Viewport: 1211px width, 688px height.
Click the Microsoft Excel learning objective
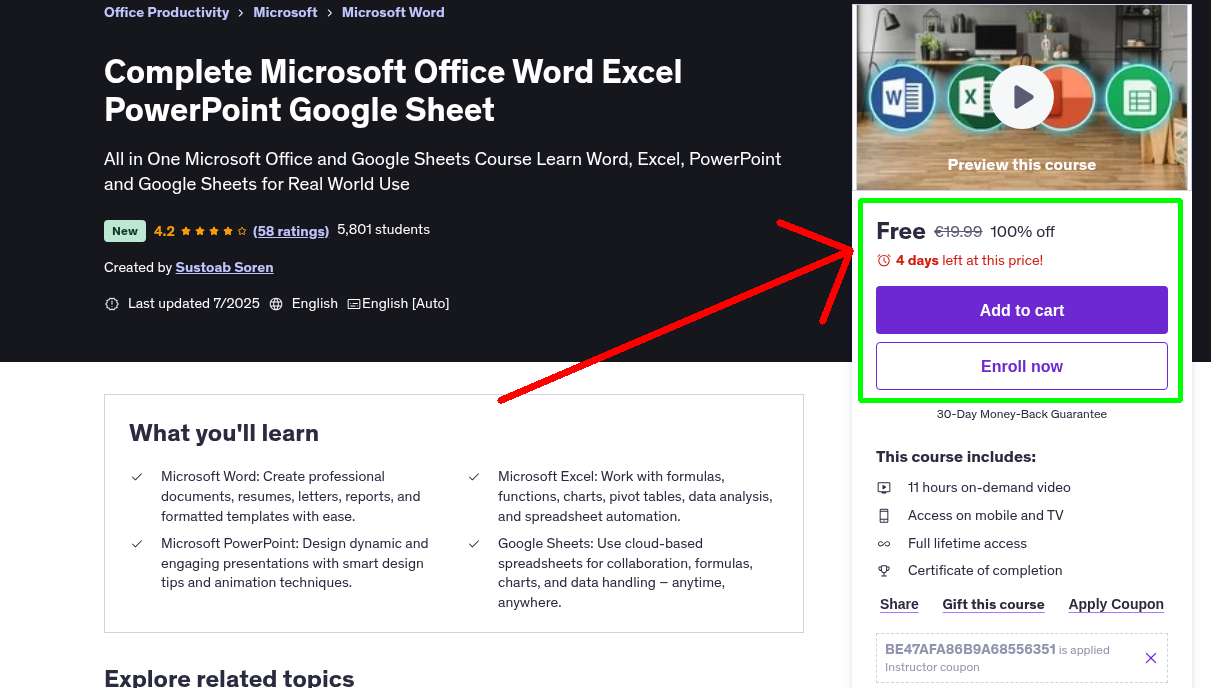635,497
